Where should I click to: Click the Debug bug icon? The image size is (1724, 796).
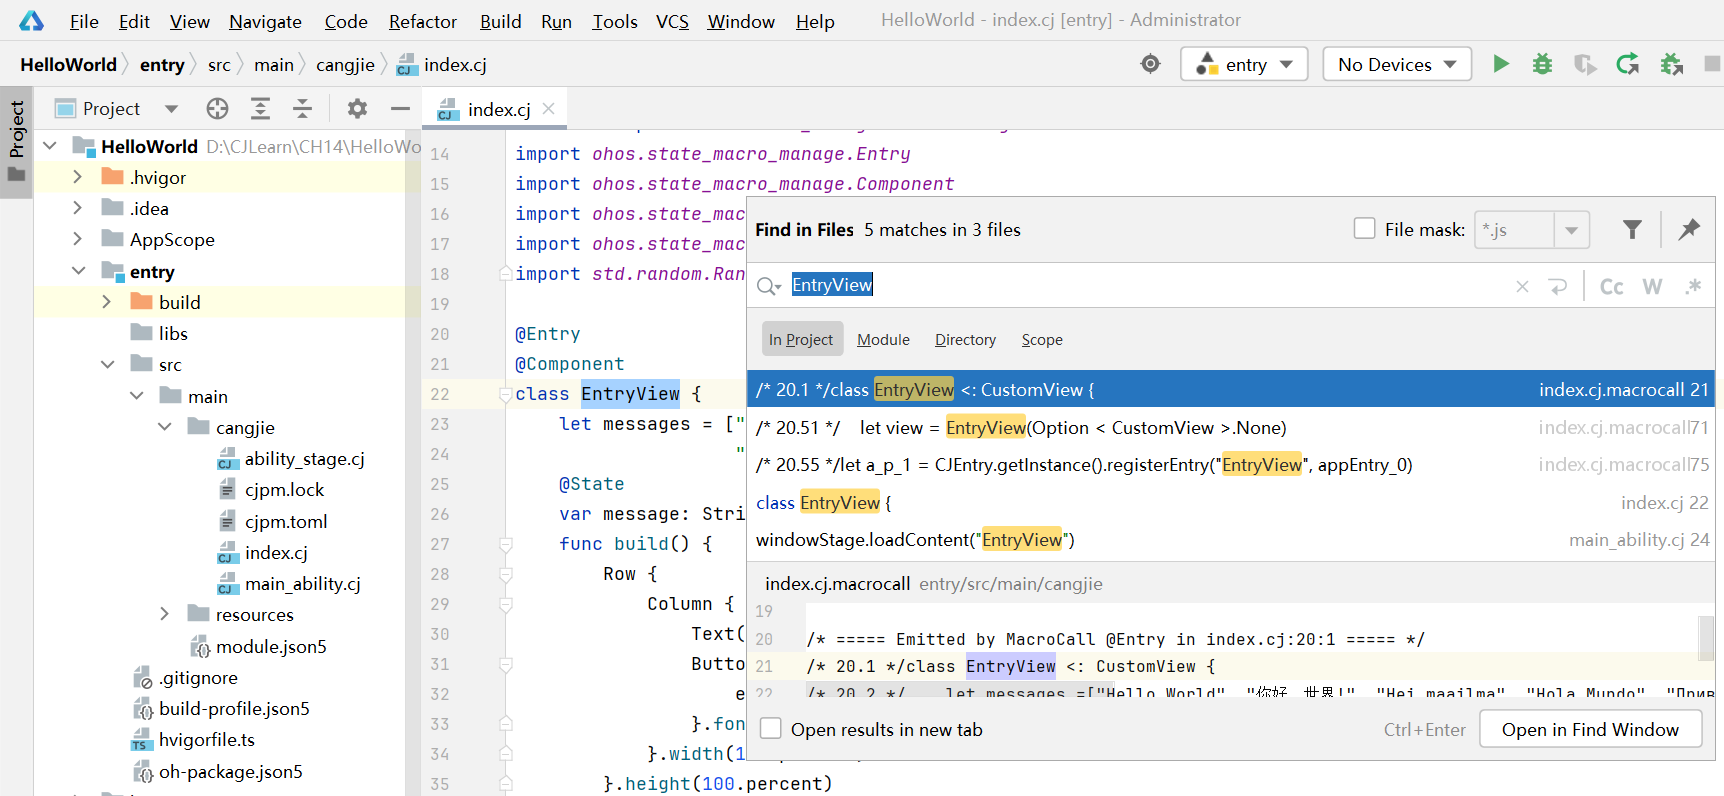click(x=1542, y=64)
